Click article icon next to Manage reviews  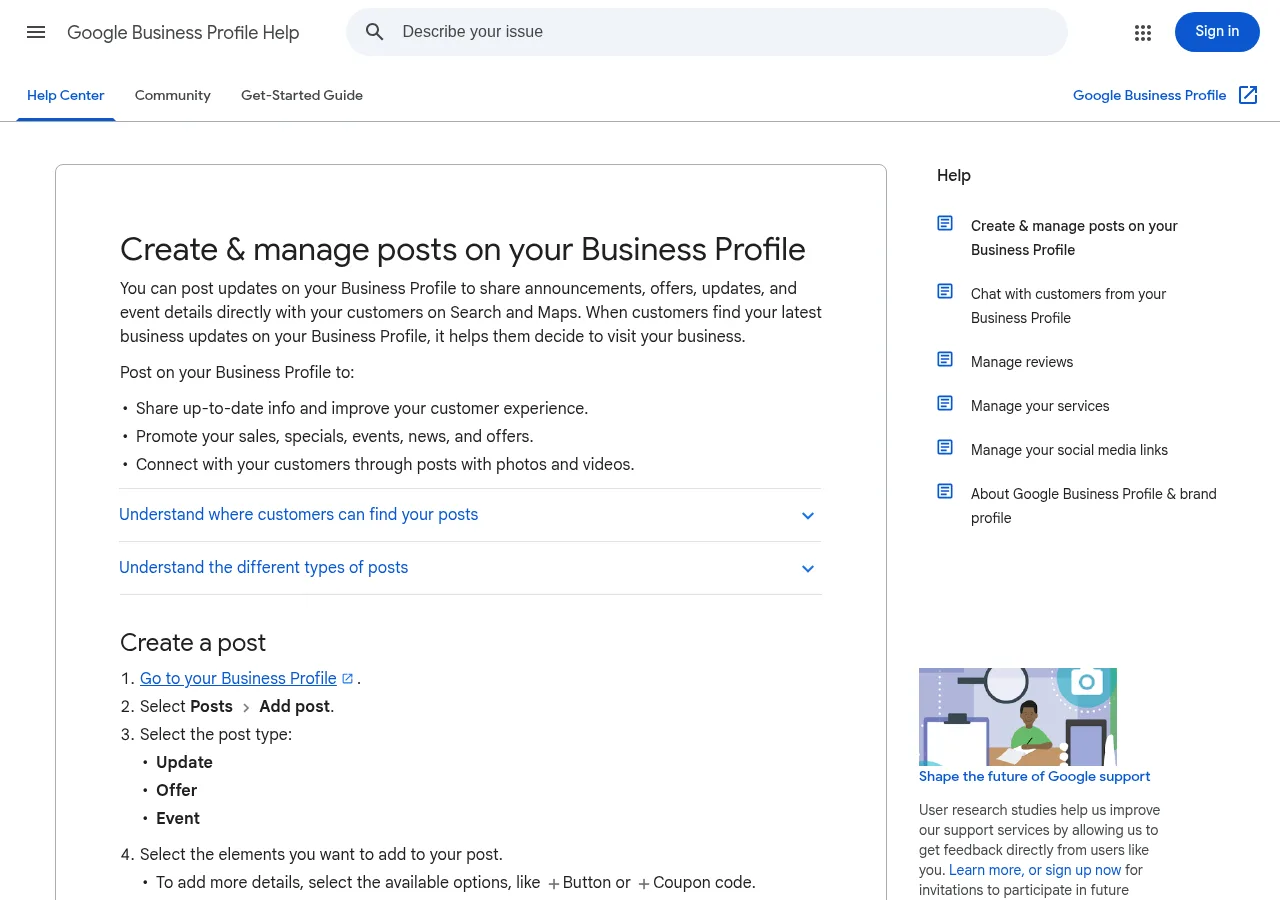point(945,359)
